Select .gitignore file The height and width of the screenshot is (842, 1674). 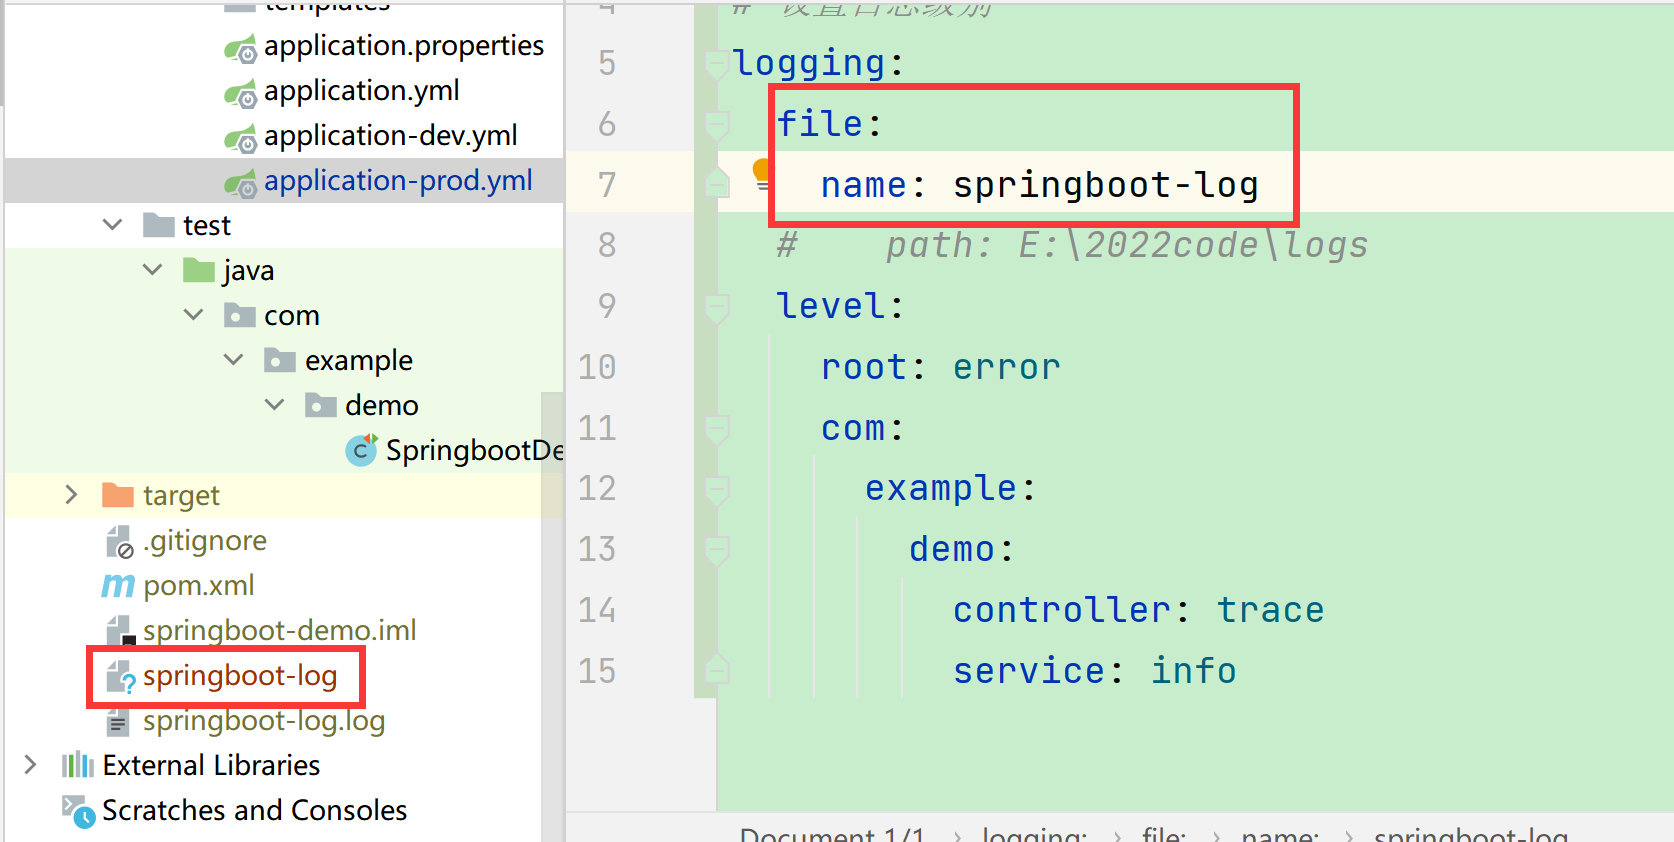click(205, 541)
